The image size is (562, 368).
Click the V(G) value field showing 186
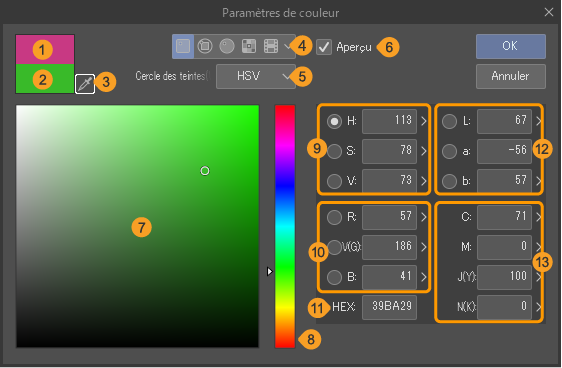[390, 247]
